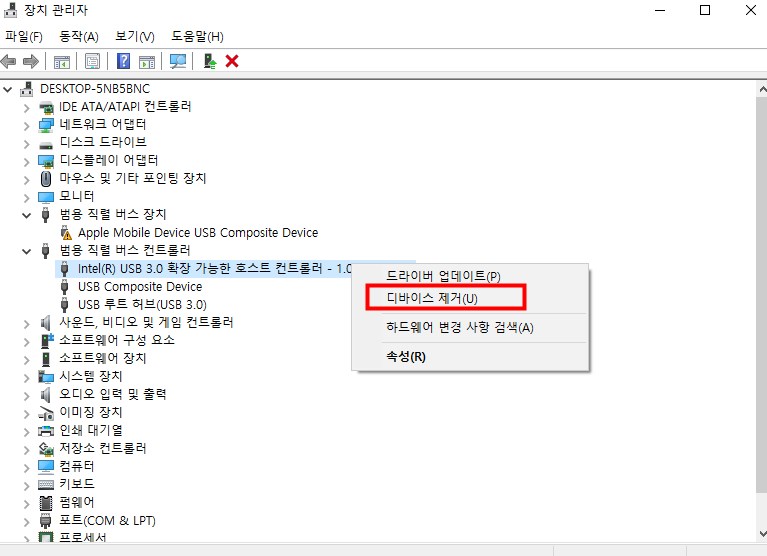Select the 마우스 및 기타 포인팅 장치 label
Screen dimensions: 767x556
(133, 178)
